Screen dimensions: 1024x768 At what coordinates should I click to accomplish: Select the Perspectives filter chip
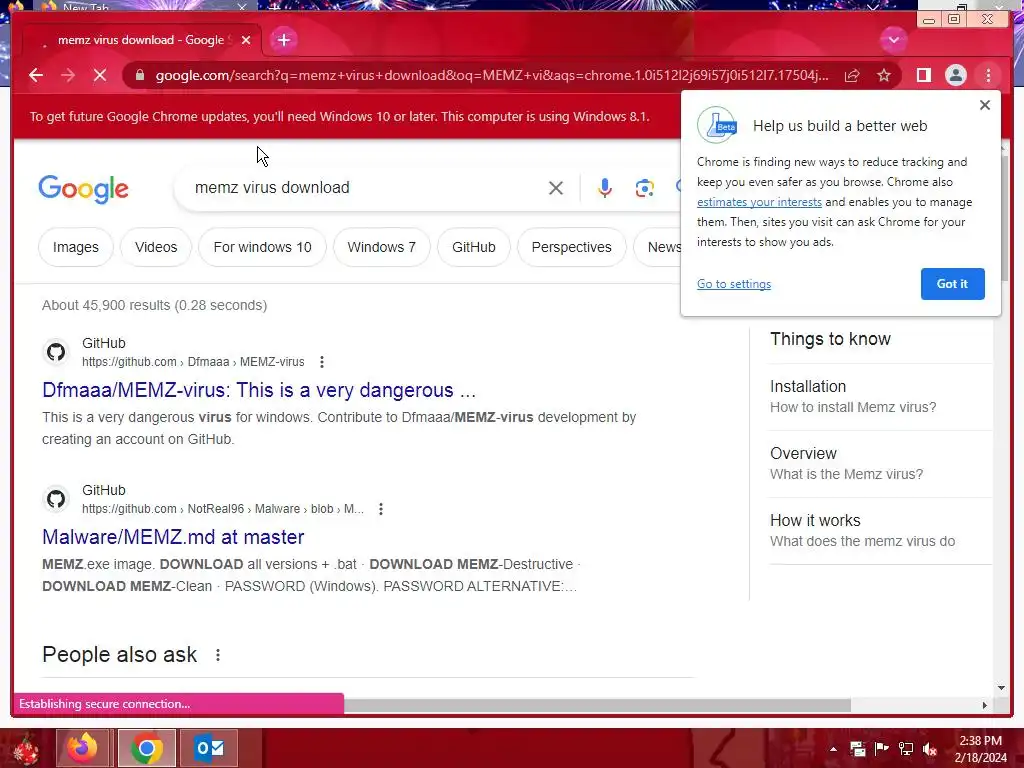coord(571,248)
